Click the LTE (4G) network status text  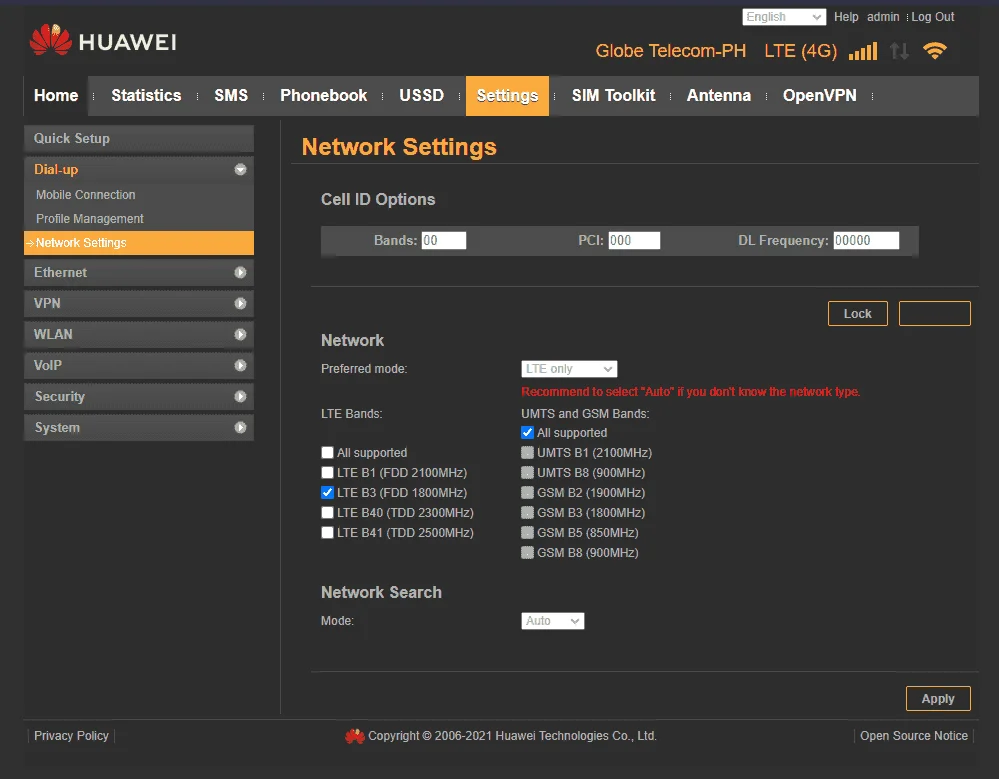click(x=800, y=51)
